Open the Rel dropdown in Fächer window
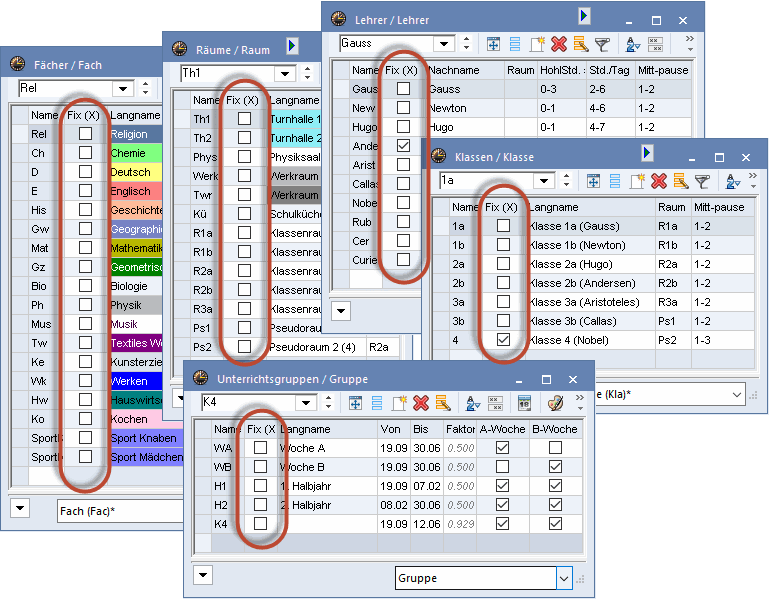This screenshot has width=772, height=599. point(123,89)
